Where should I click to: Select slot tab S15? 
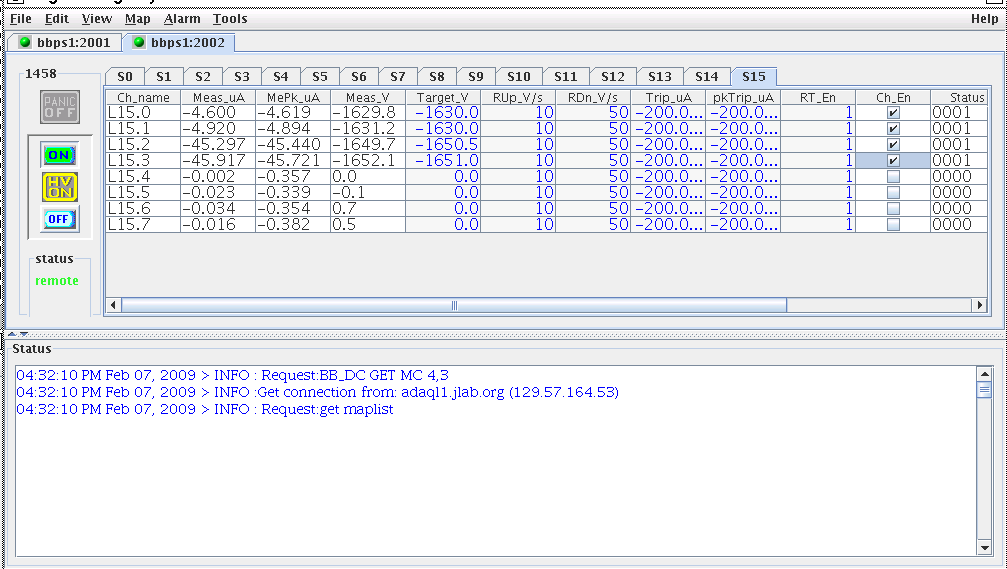click(x=754, y=76)
